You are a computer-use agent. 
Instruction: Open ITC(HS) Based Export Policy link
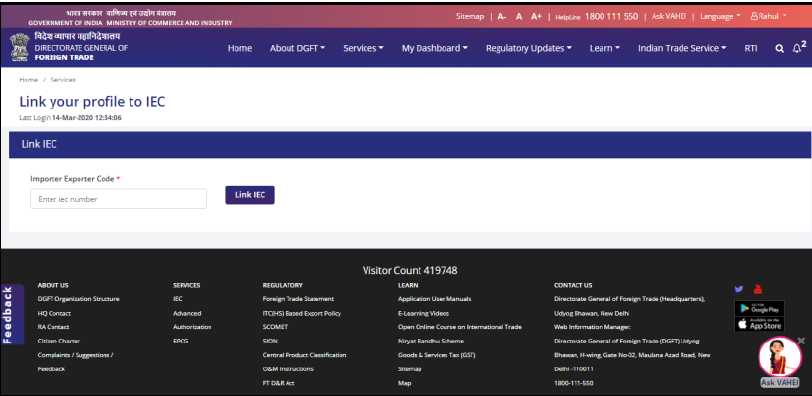click(x=302, y=314)
